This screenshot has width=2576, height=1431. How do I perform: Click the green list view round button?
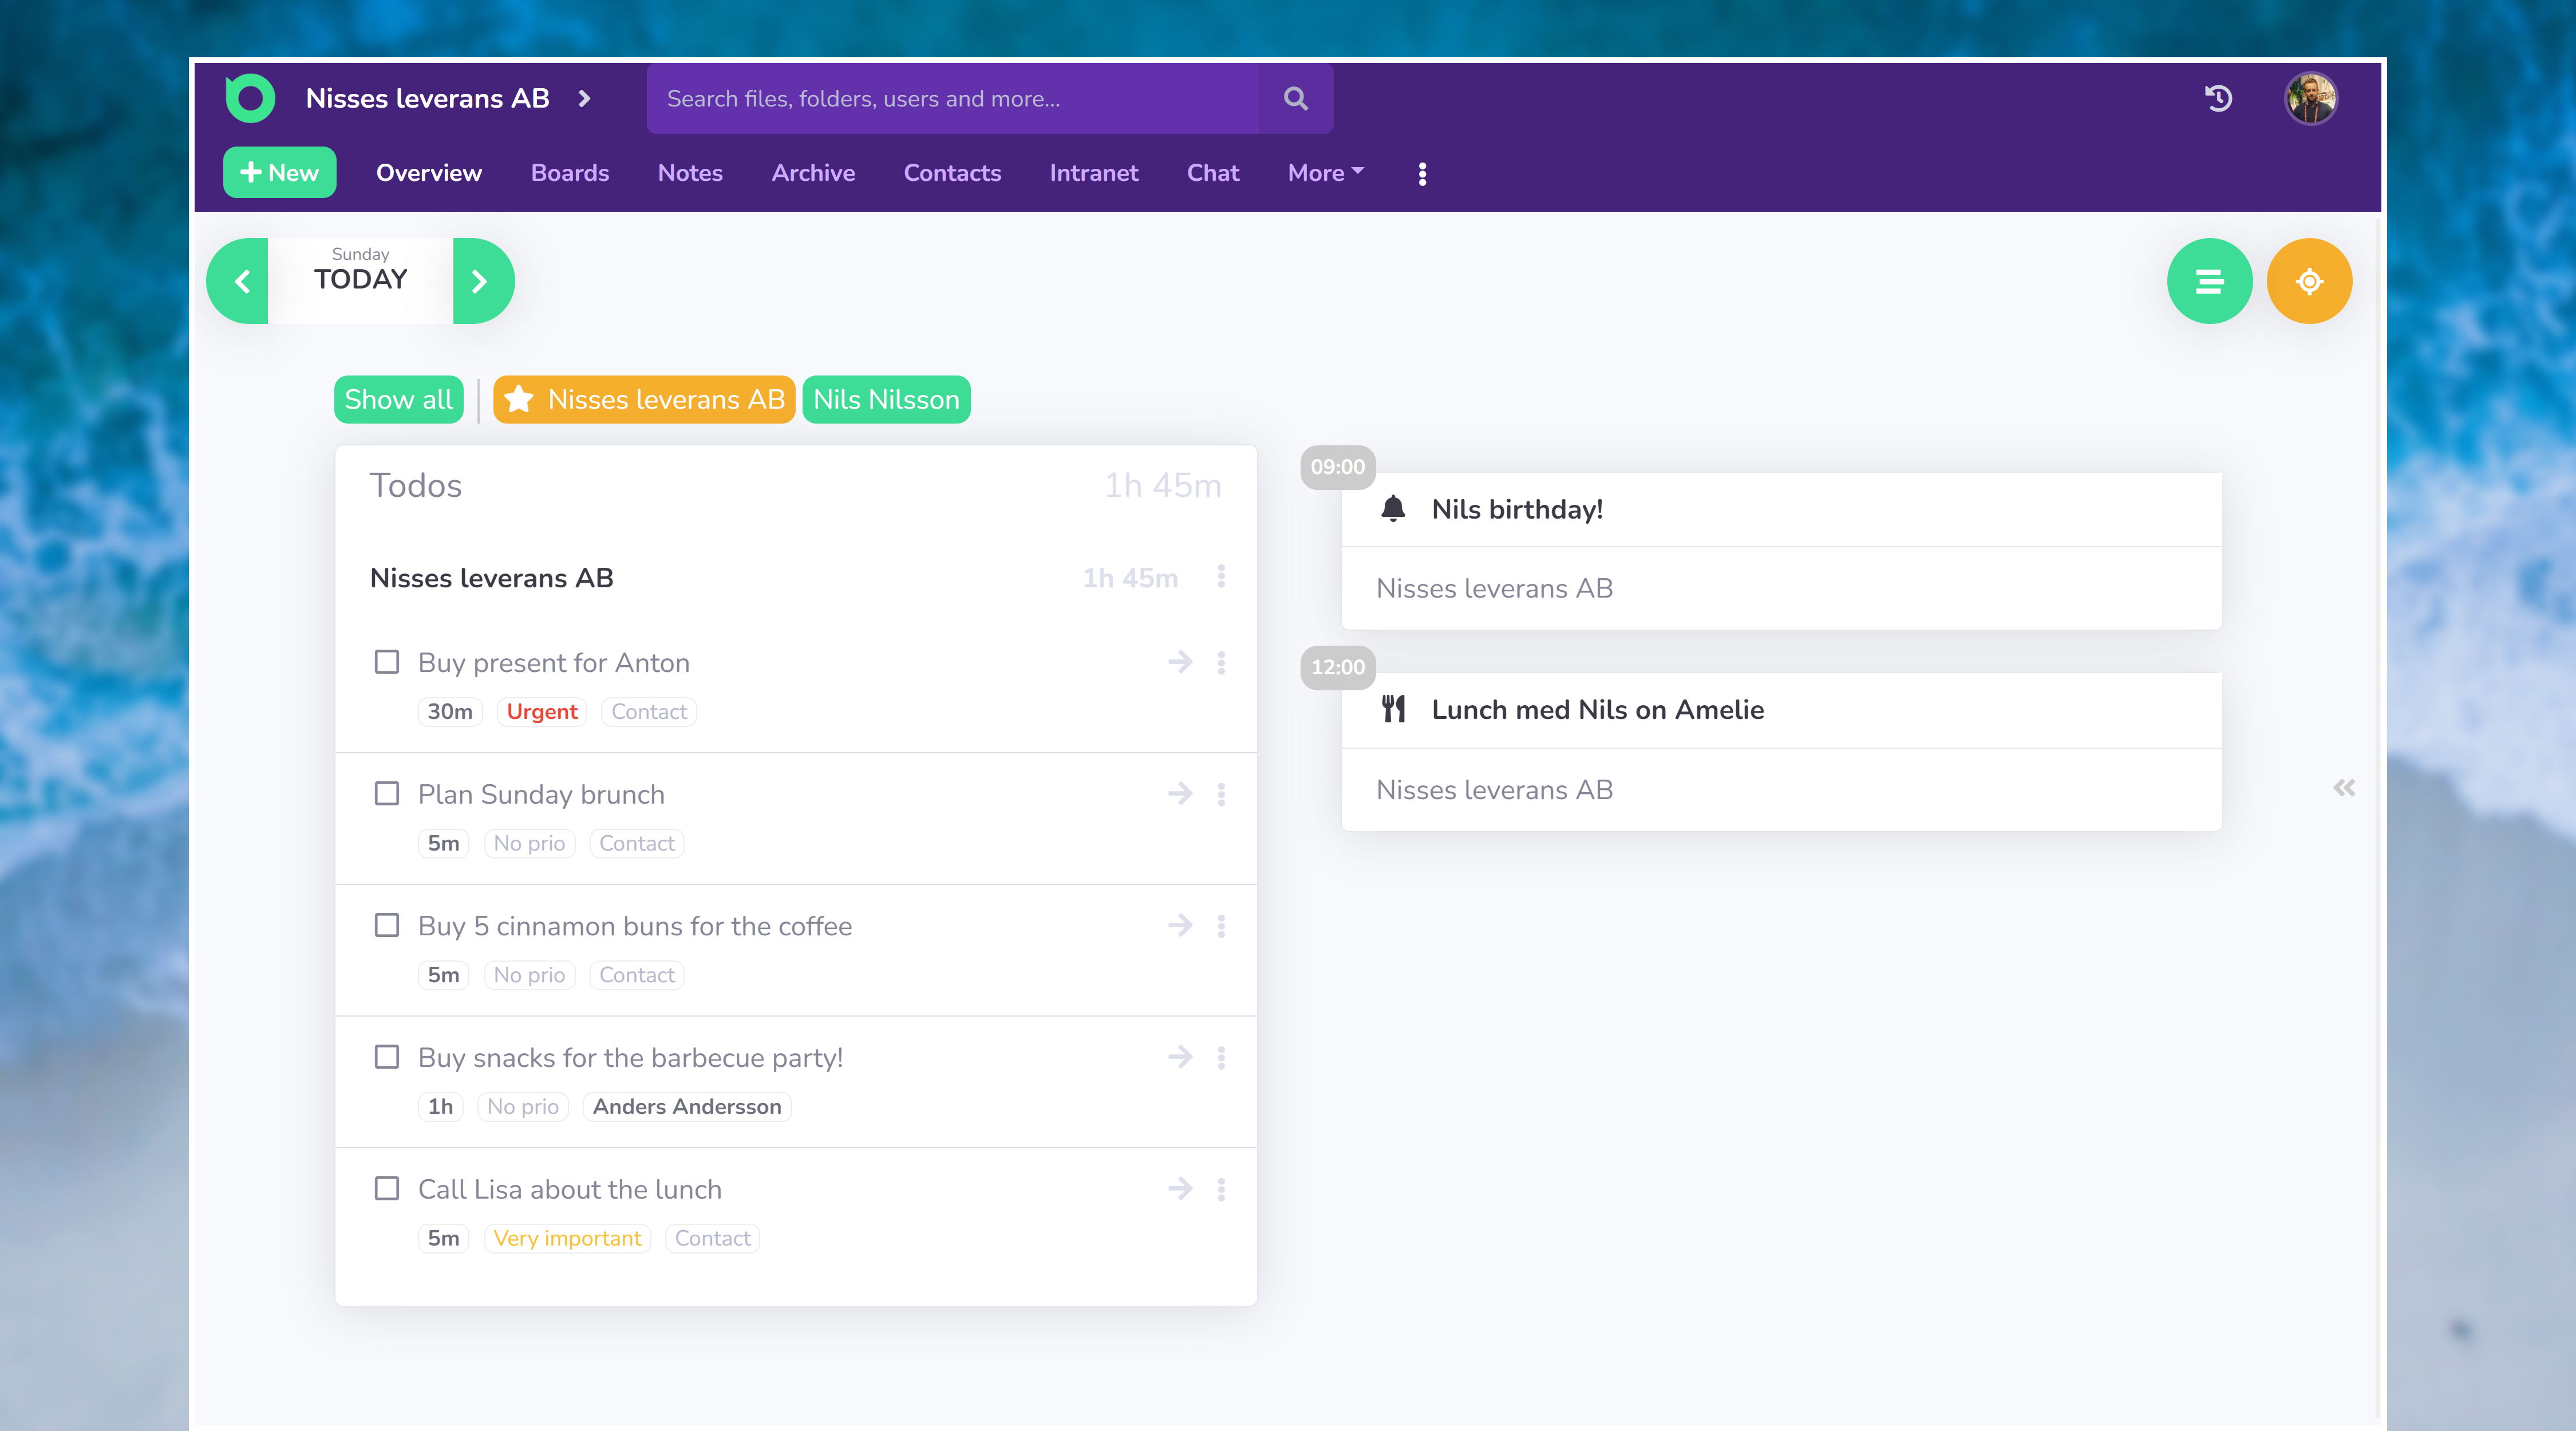[2209, 281]
